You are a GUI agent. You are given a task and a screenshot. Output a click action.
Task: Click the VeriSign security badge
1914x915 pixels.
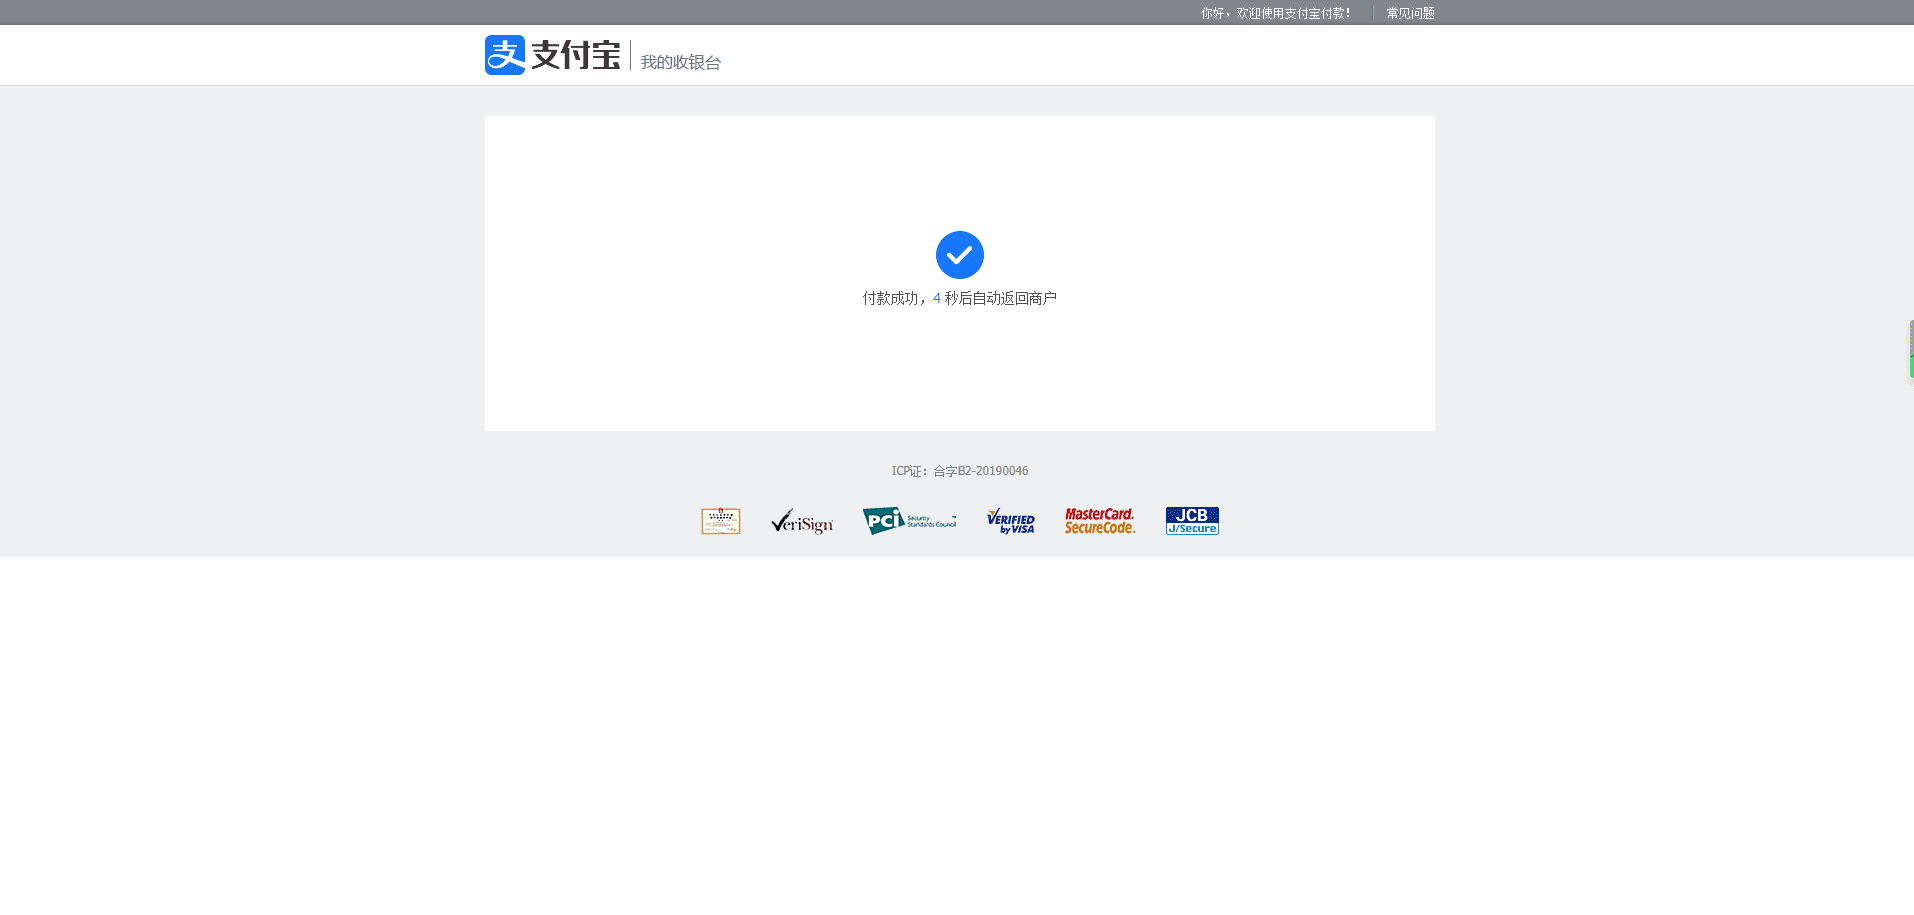pyautogui.click(x=802, y=521)
